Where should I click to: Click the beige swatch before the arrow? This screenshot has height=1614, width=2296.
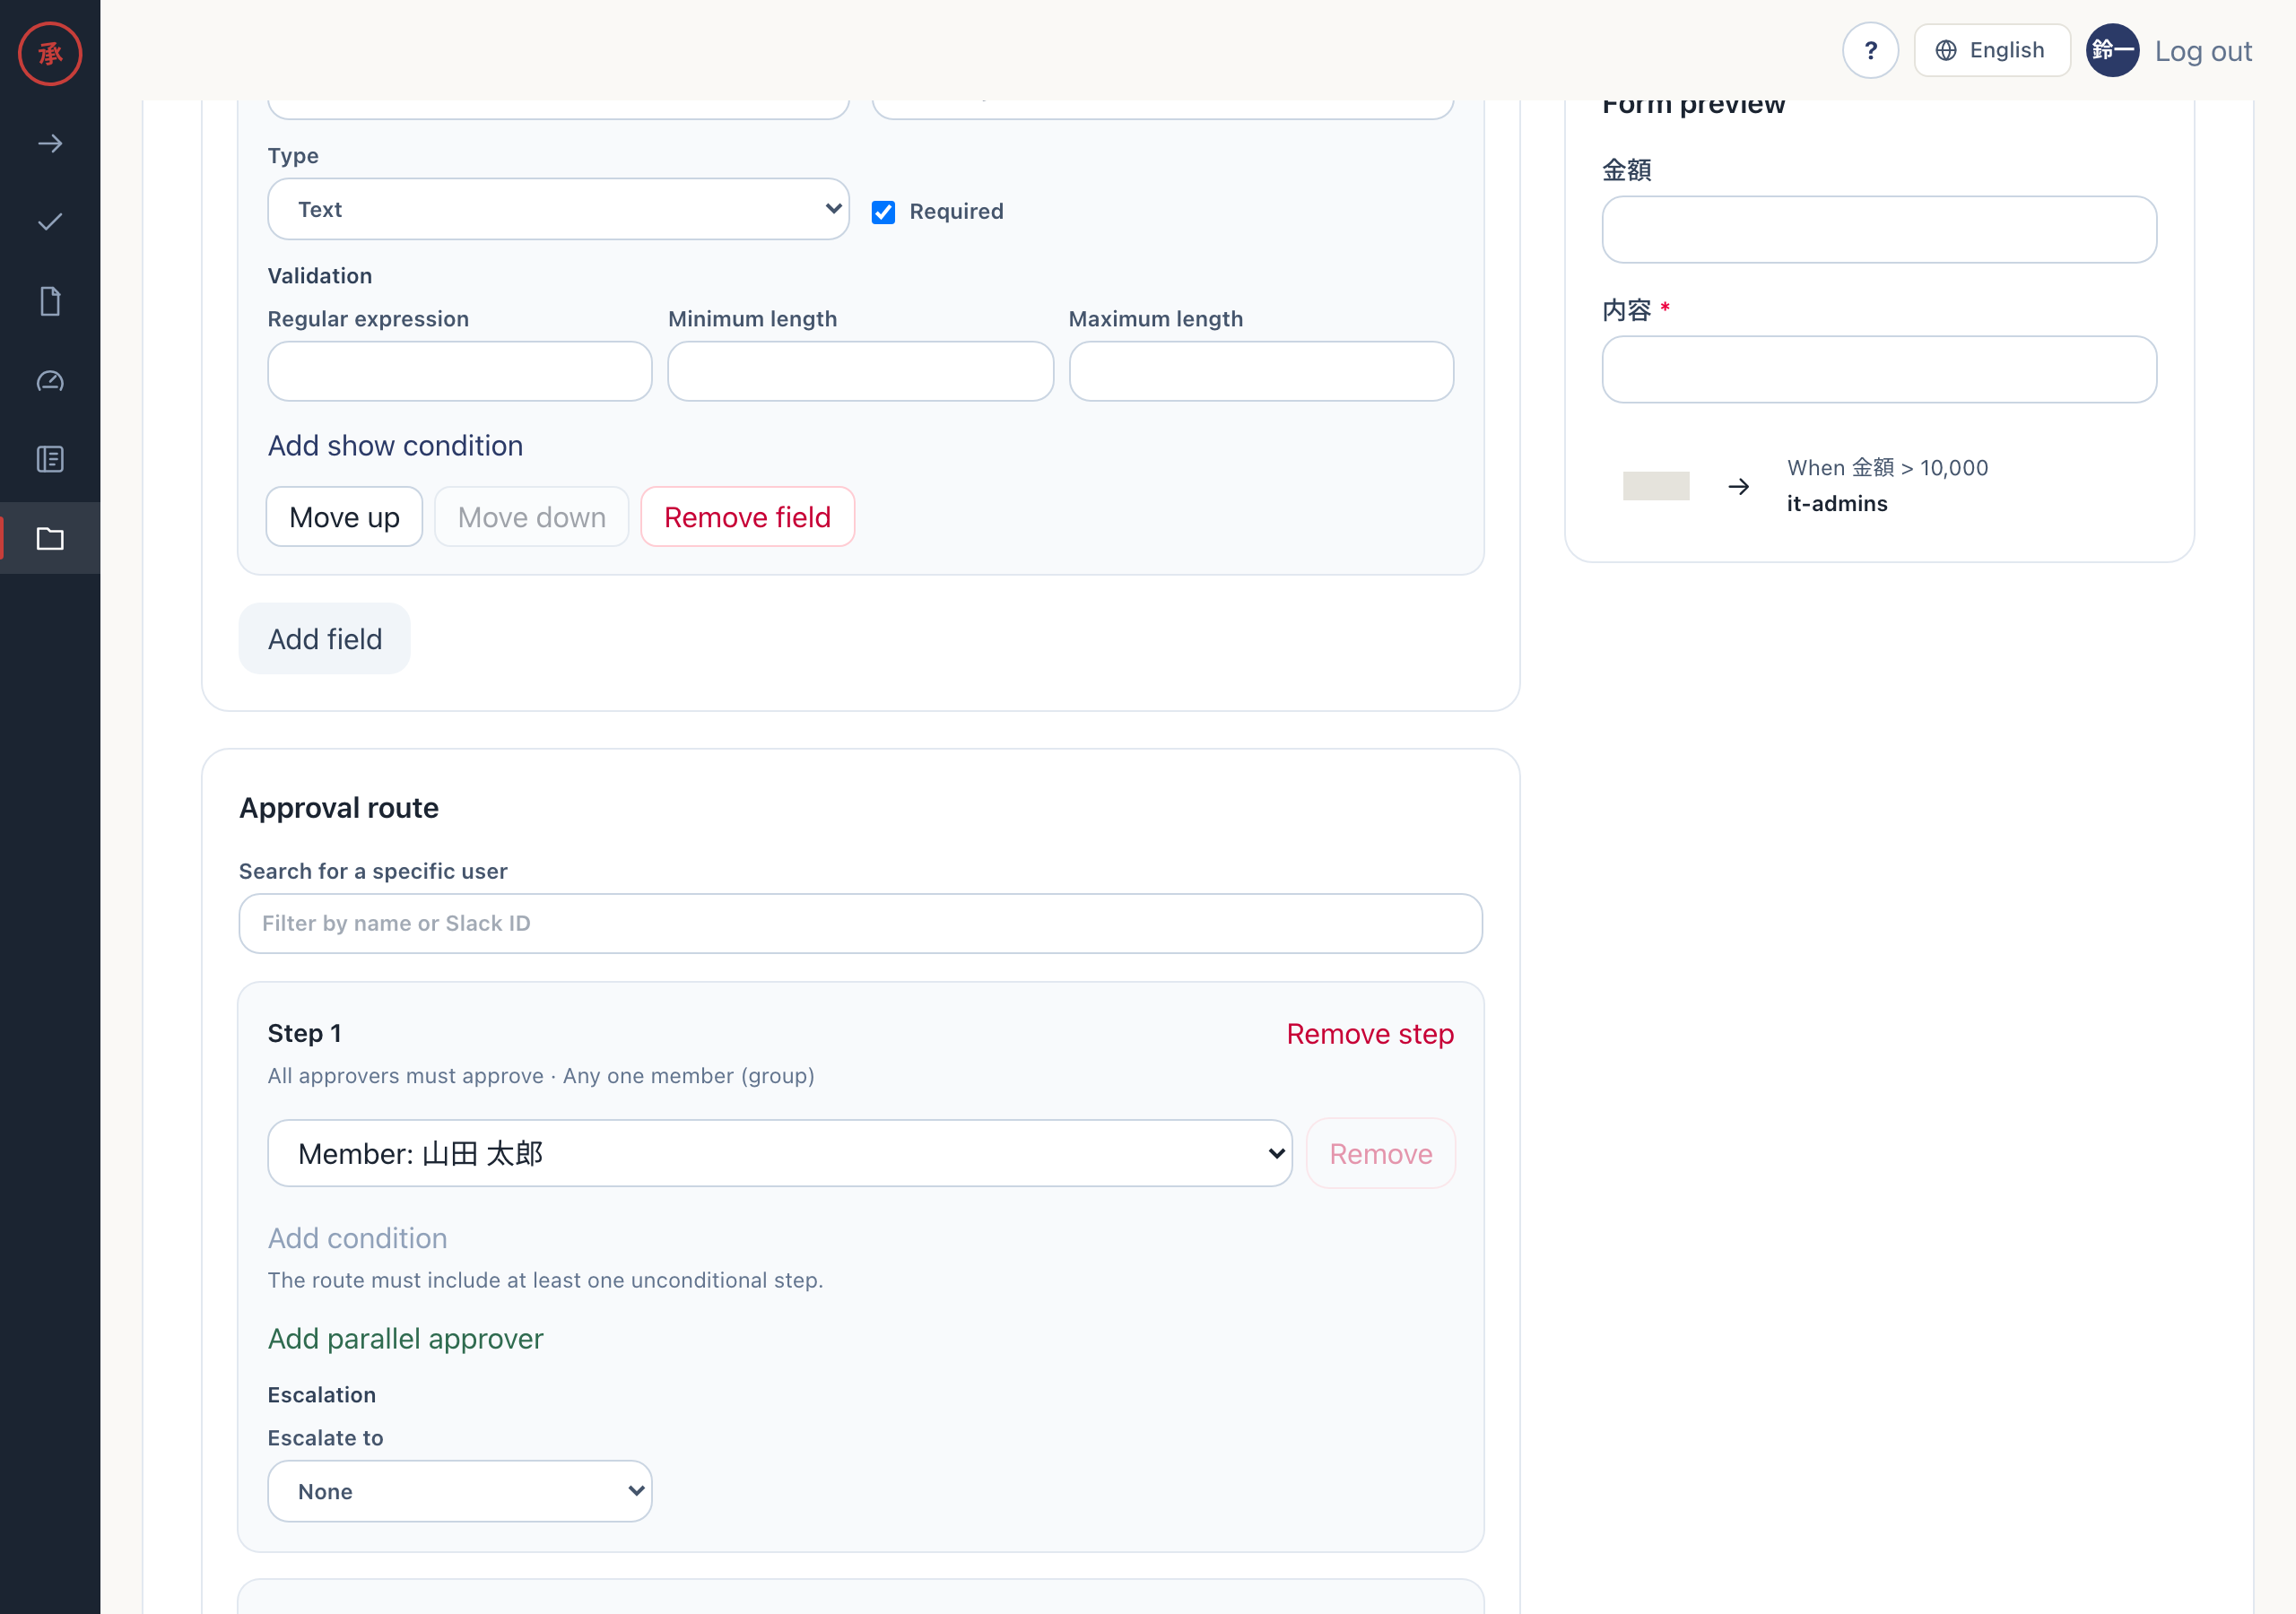pos(1655,486)
